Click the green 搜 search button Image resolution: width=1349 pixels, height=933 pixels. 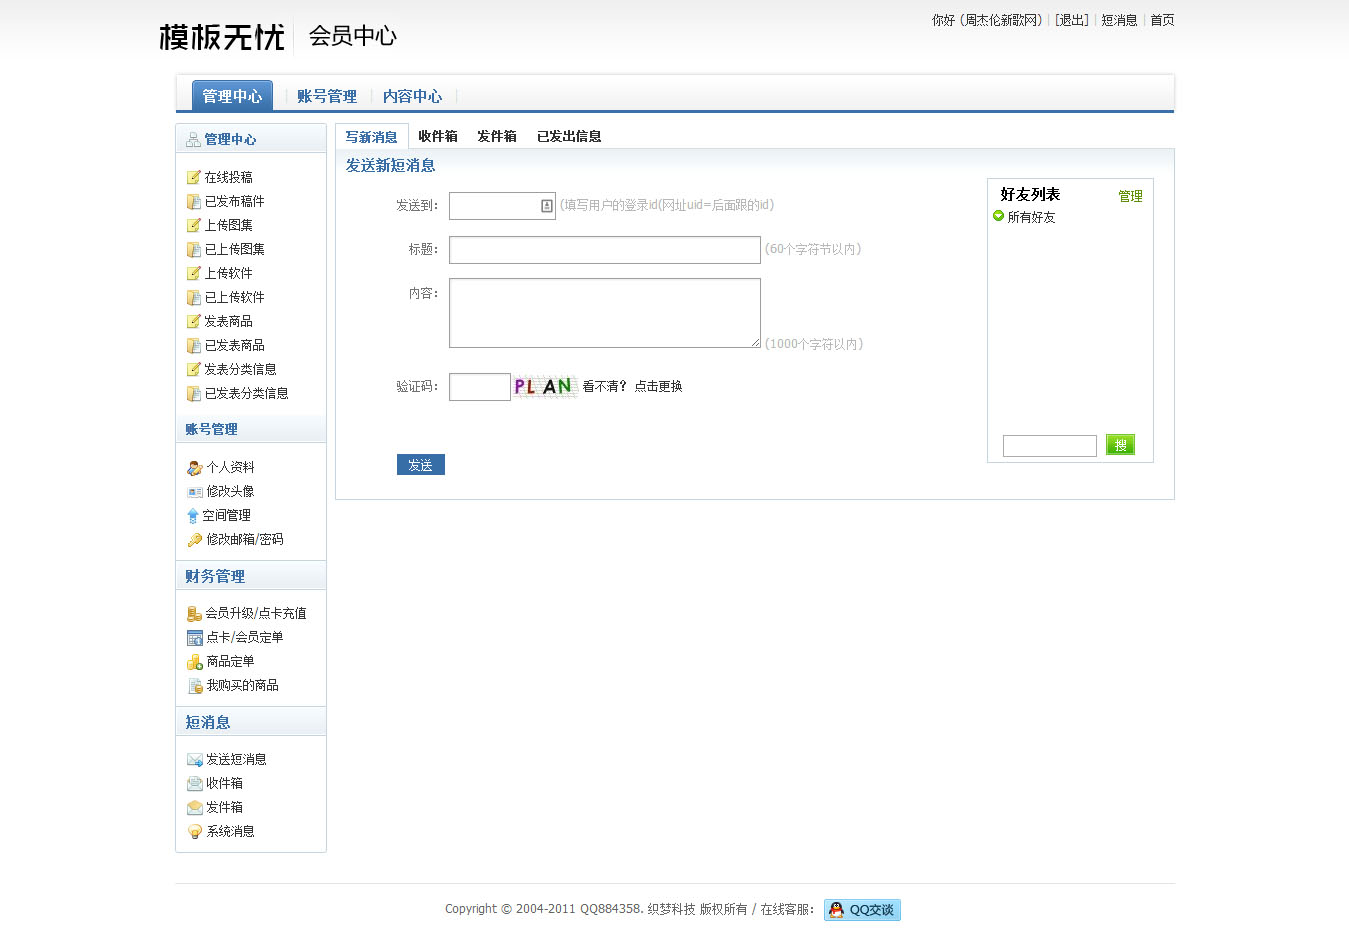[1120, 445]
